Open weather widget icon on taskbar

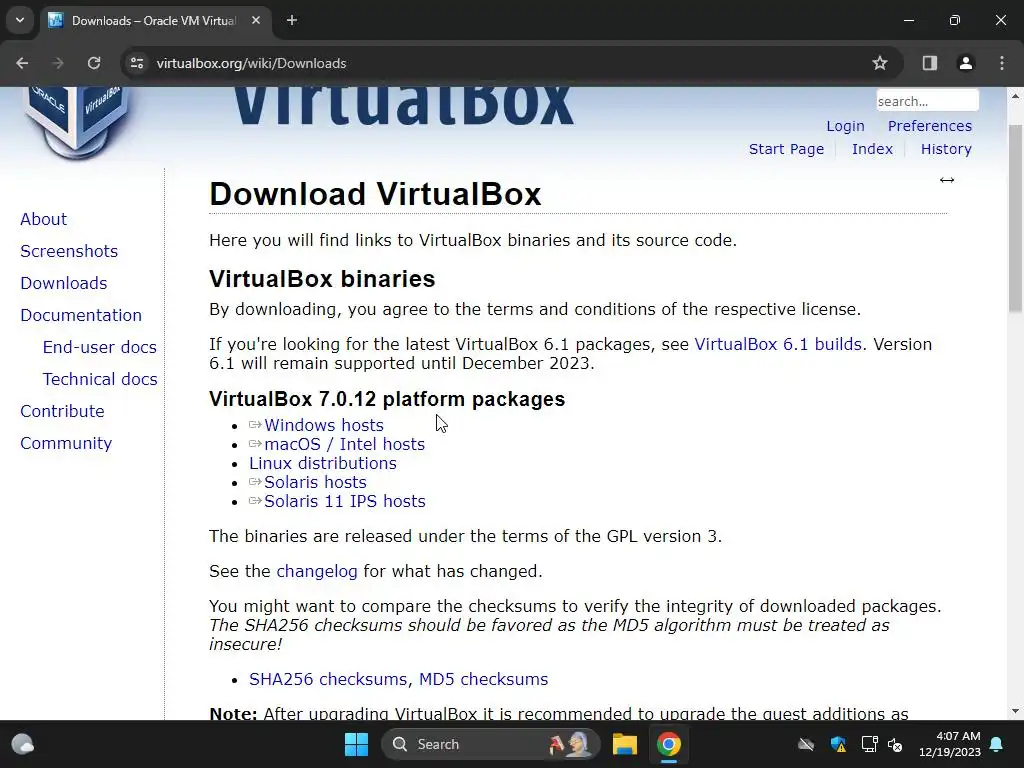(23, 744)
